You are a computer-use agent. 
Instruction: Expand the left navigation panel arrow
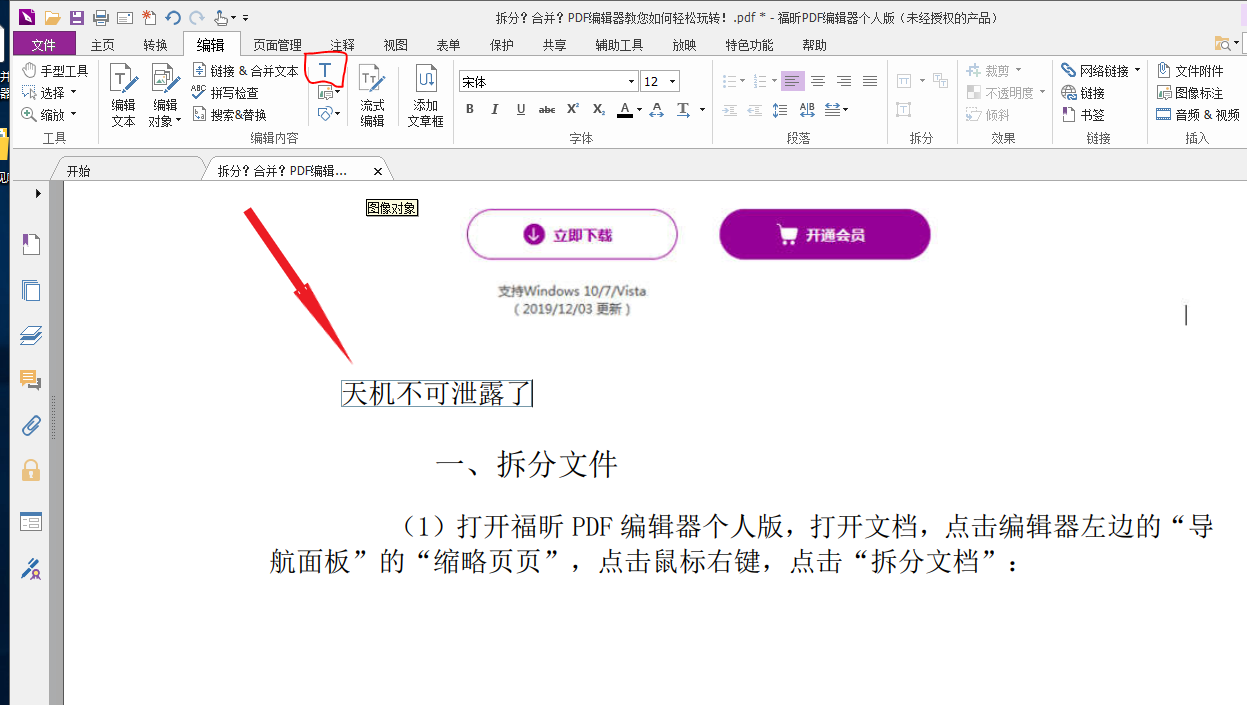tap(38, 193)
